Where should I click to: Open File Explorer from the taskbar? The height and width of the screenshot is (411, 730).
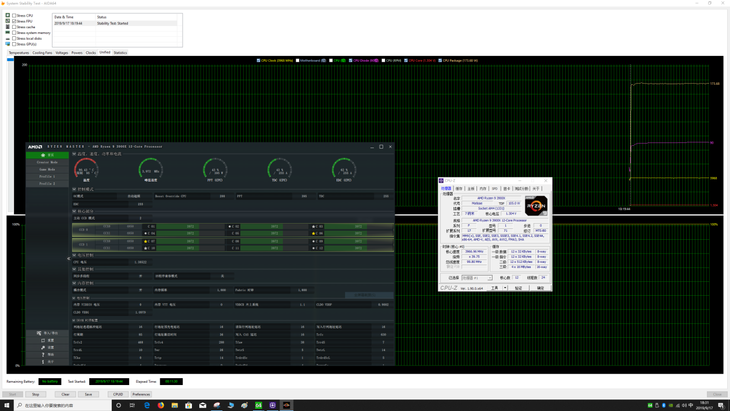click(175, 405)
